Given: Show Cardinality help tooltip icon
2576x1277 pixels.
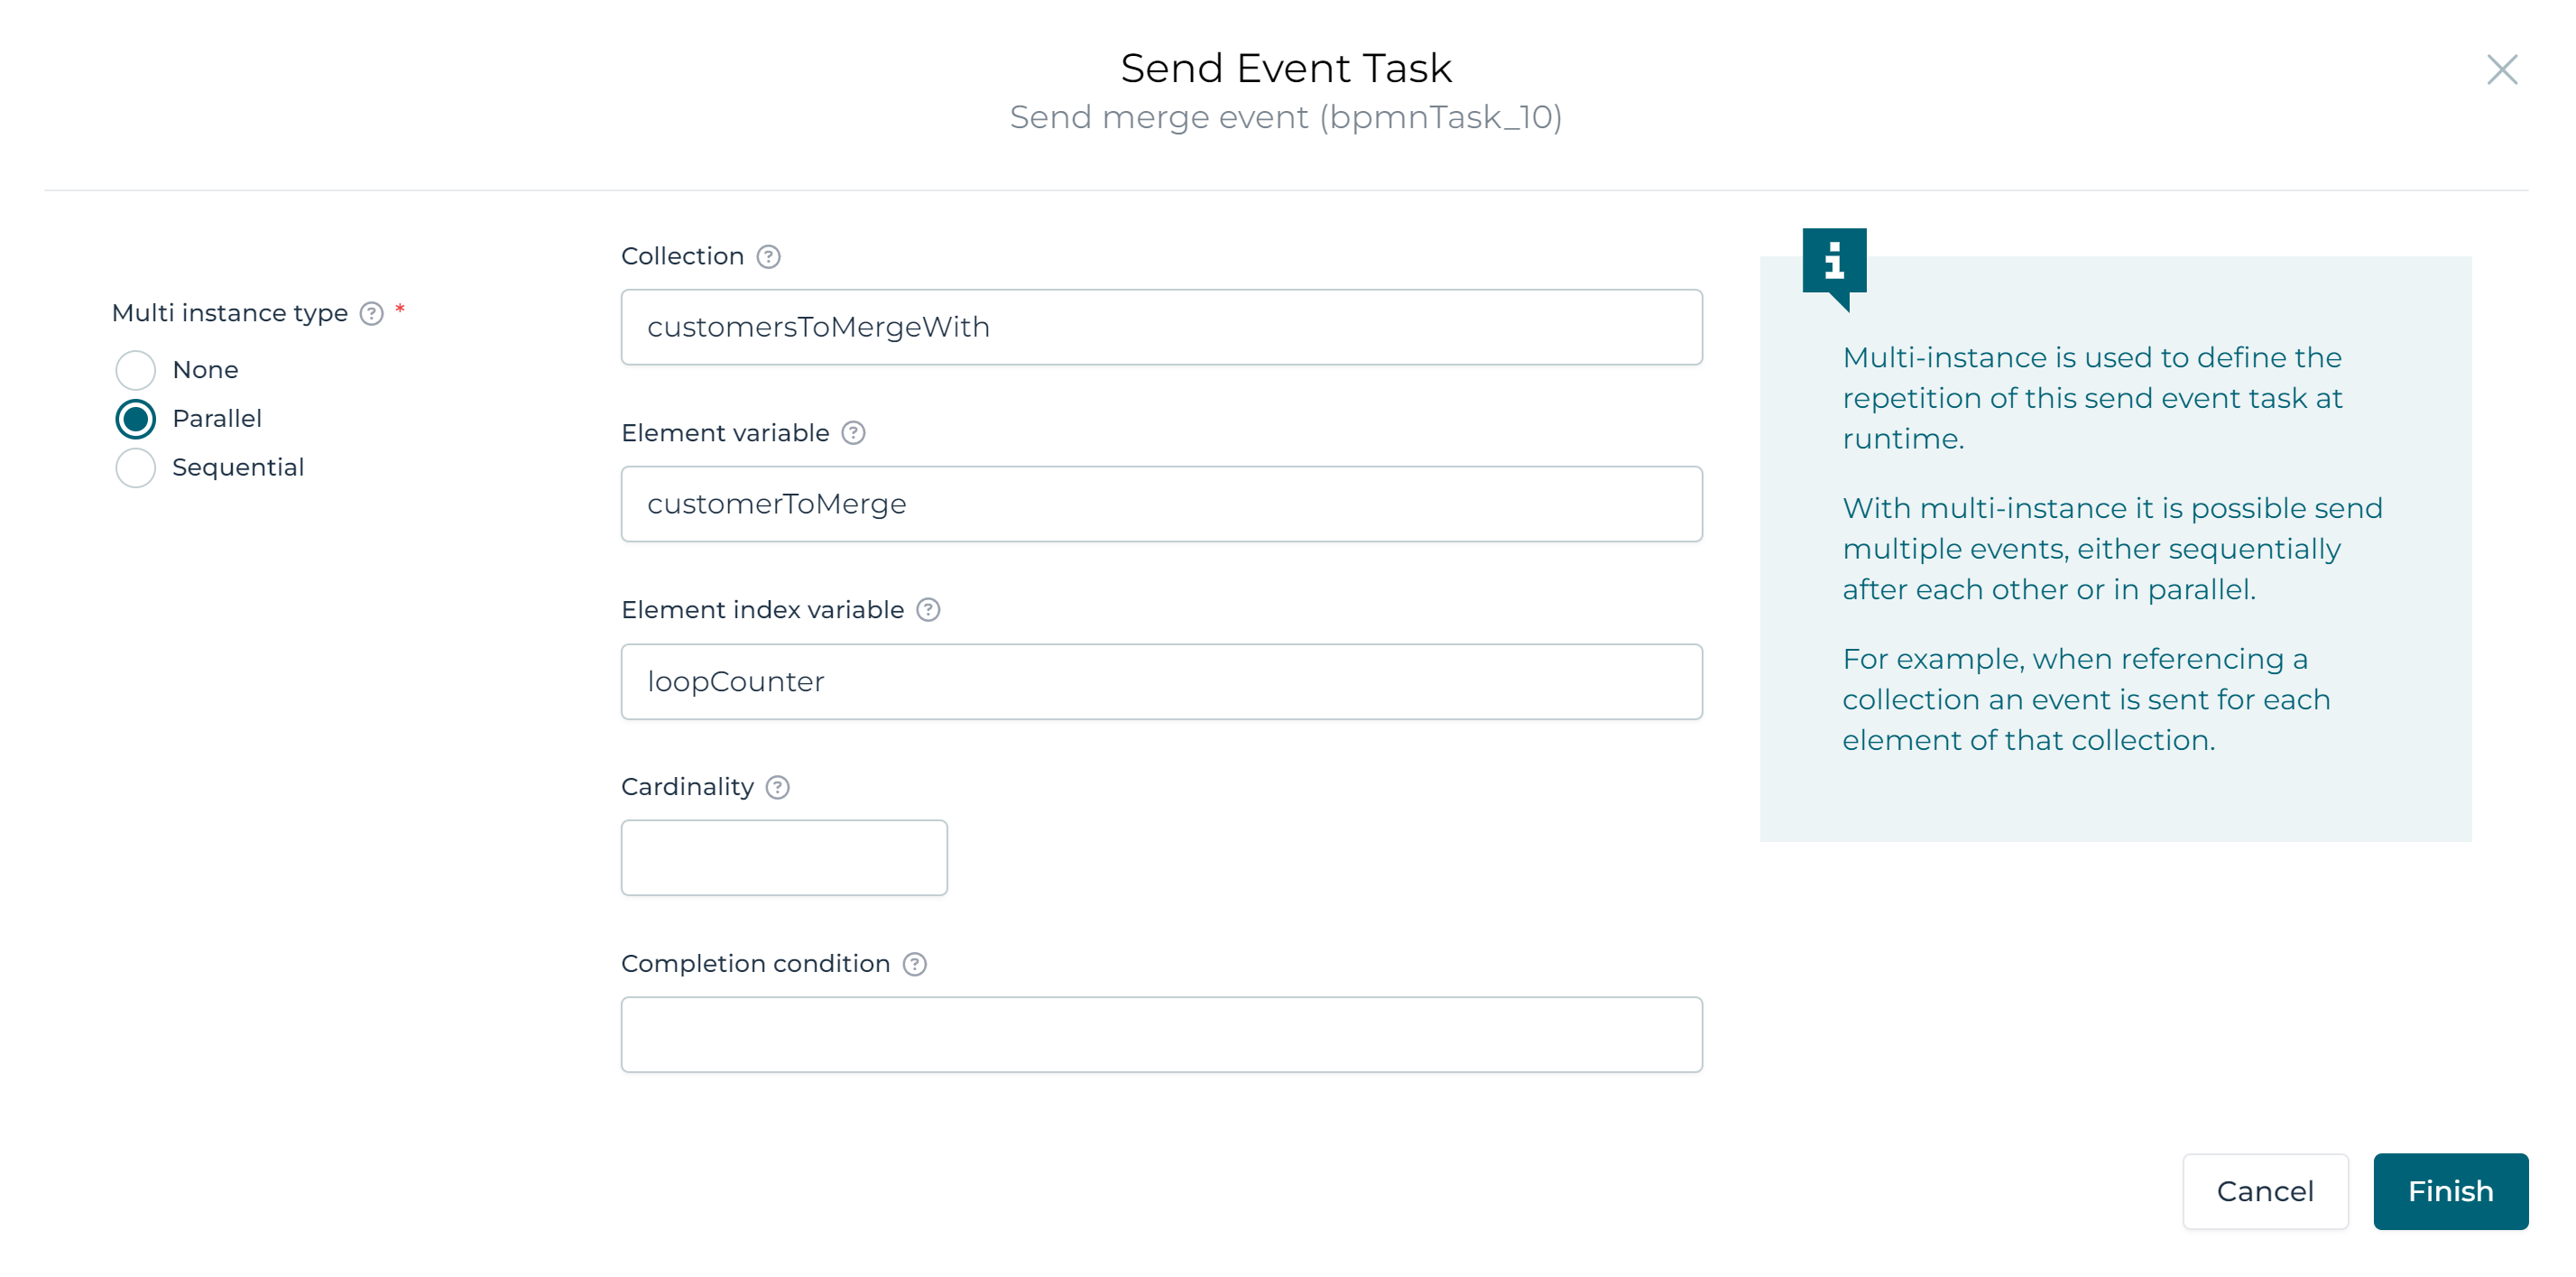Looking at the screenshot, I should coord(777,787).
